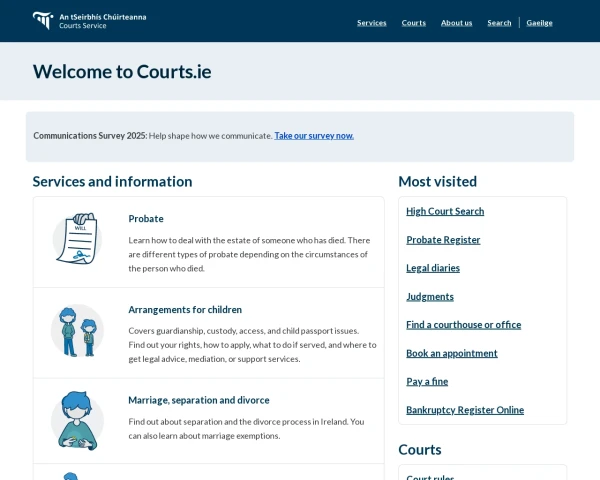
Task: Click the An tSeirbhís Chúirteanna site title
Action: (103, 17)
